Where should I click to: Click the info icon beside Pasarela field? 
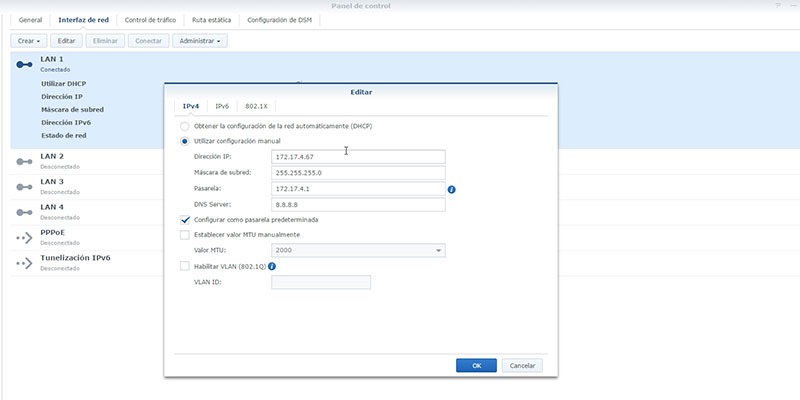click(x=452, y=190)
